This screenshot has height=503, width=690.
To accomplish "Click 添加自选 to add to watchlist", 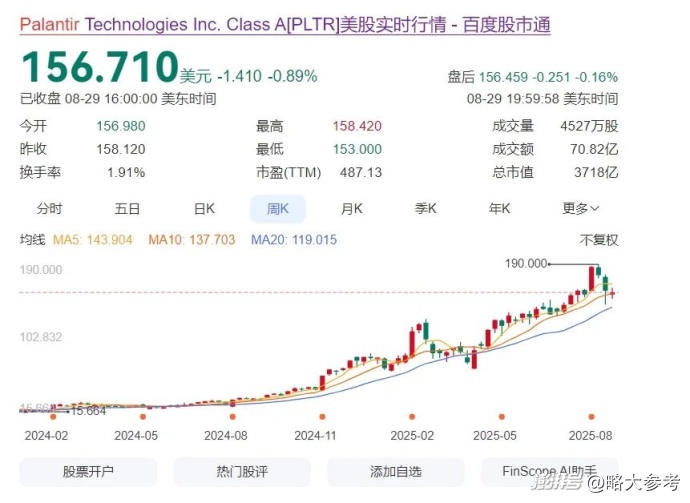I will coord(395,472).
